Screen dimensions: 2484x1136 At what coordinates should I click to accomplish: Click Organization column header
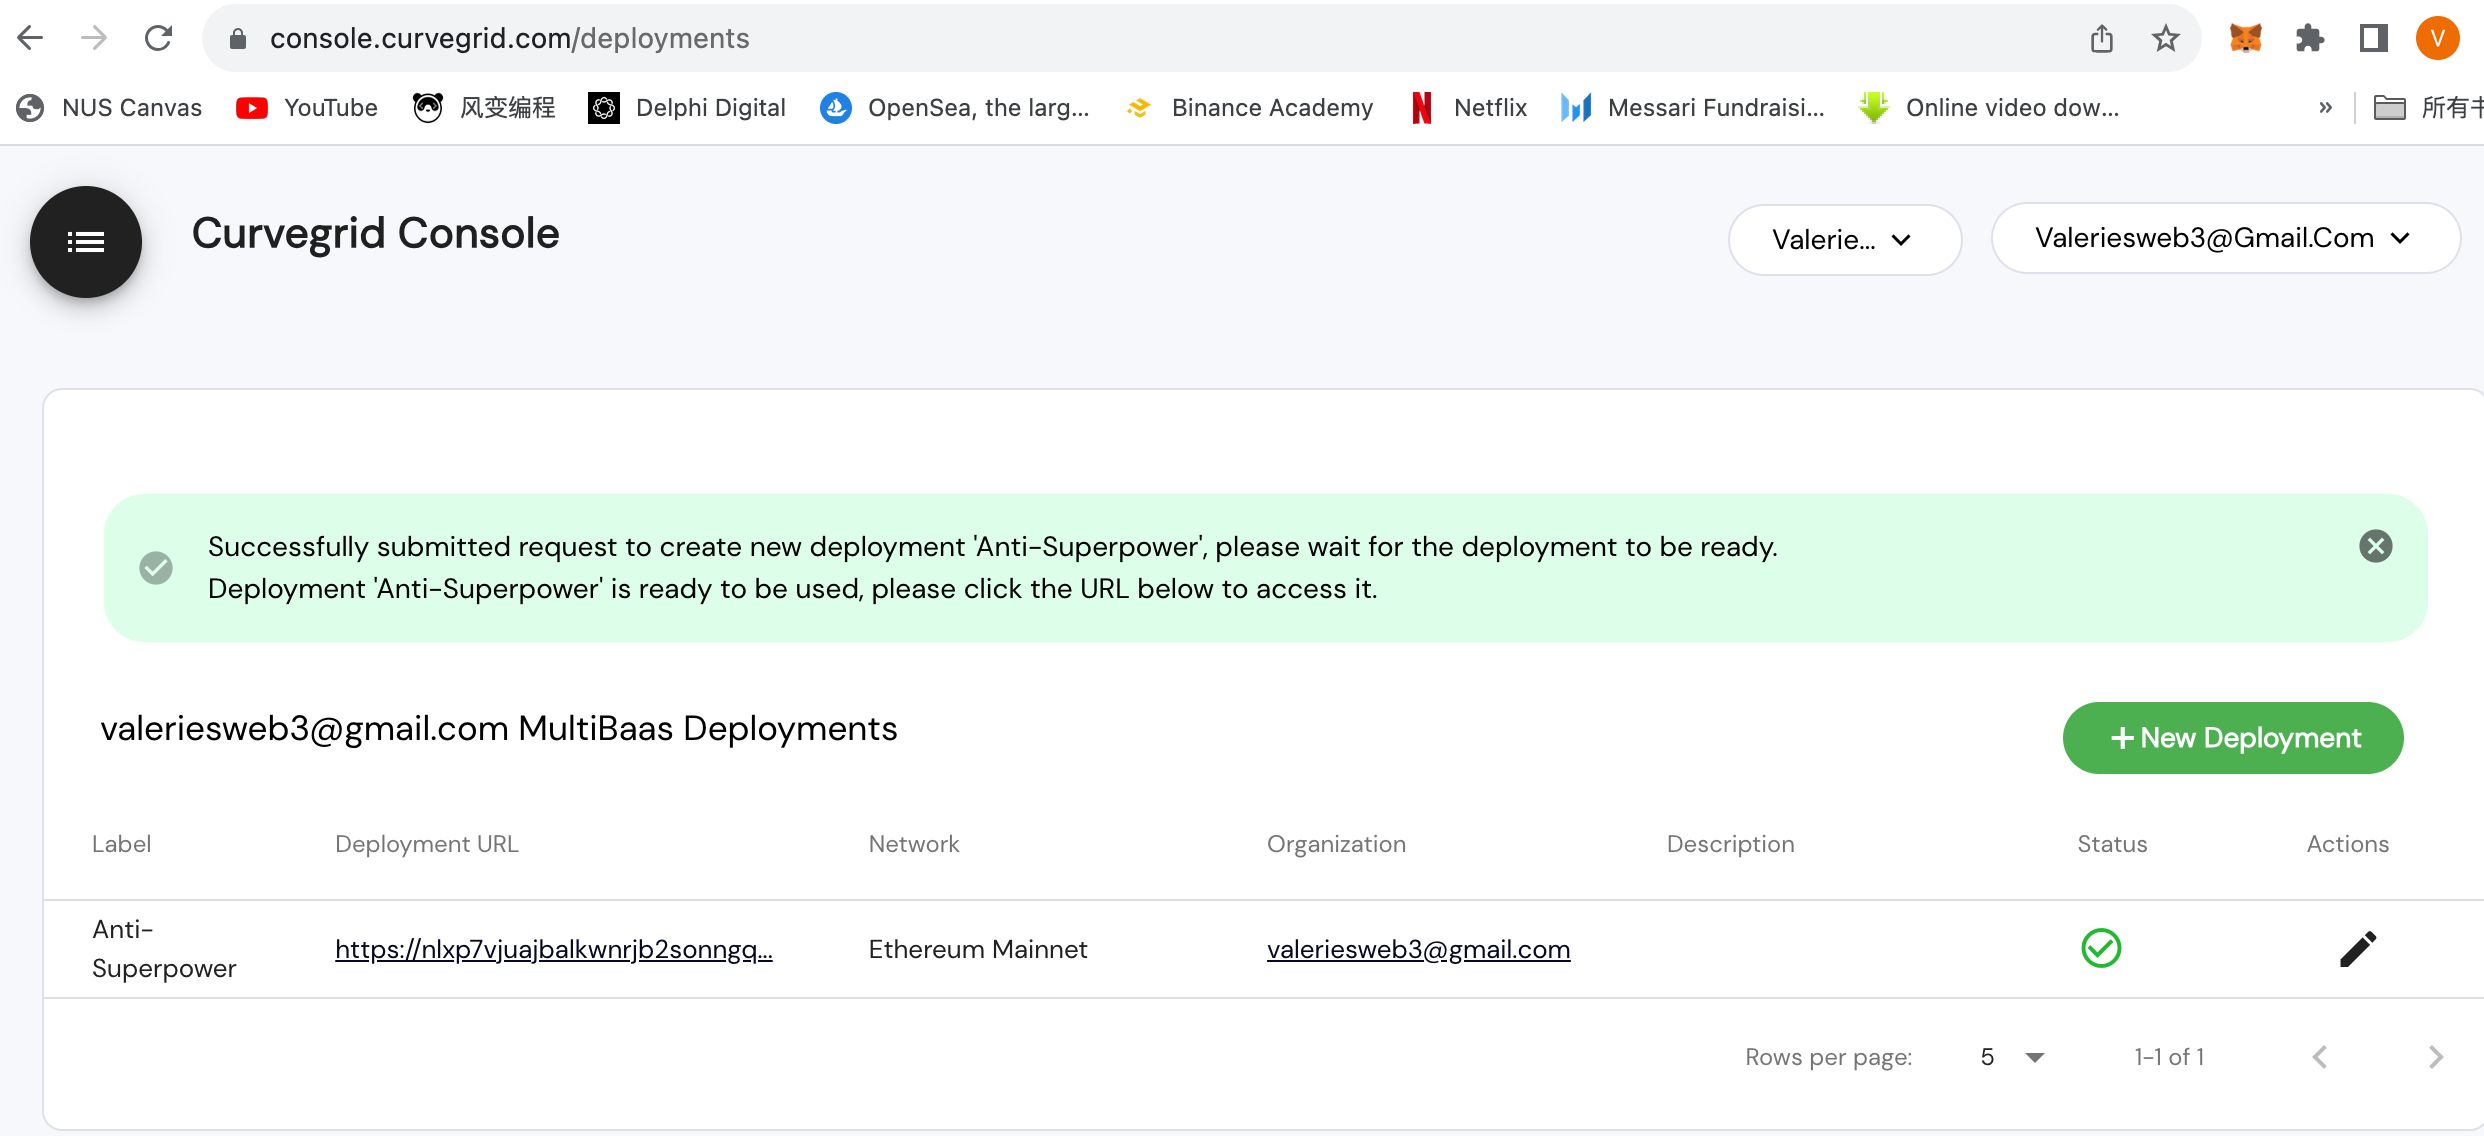[1336, 844]
